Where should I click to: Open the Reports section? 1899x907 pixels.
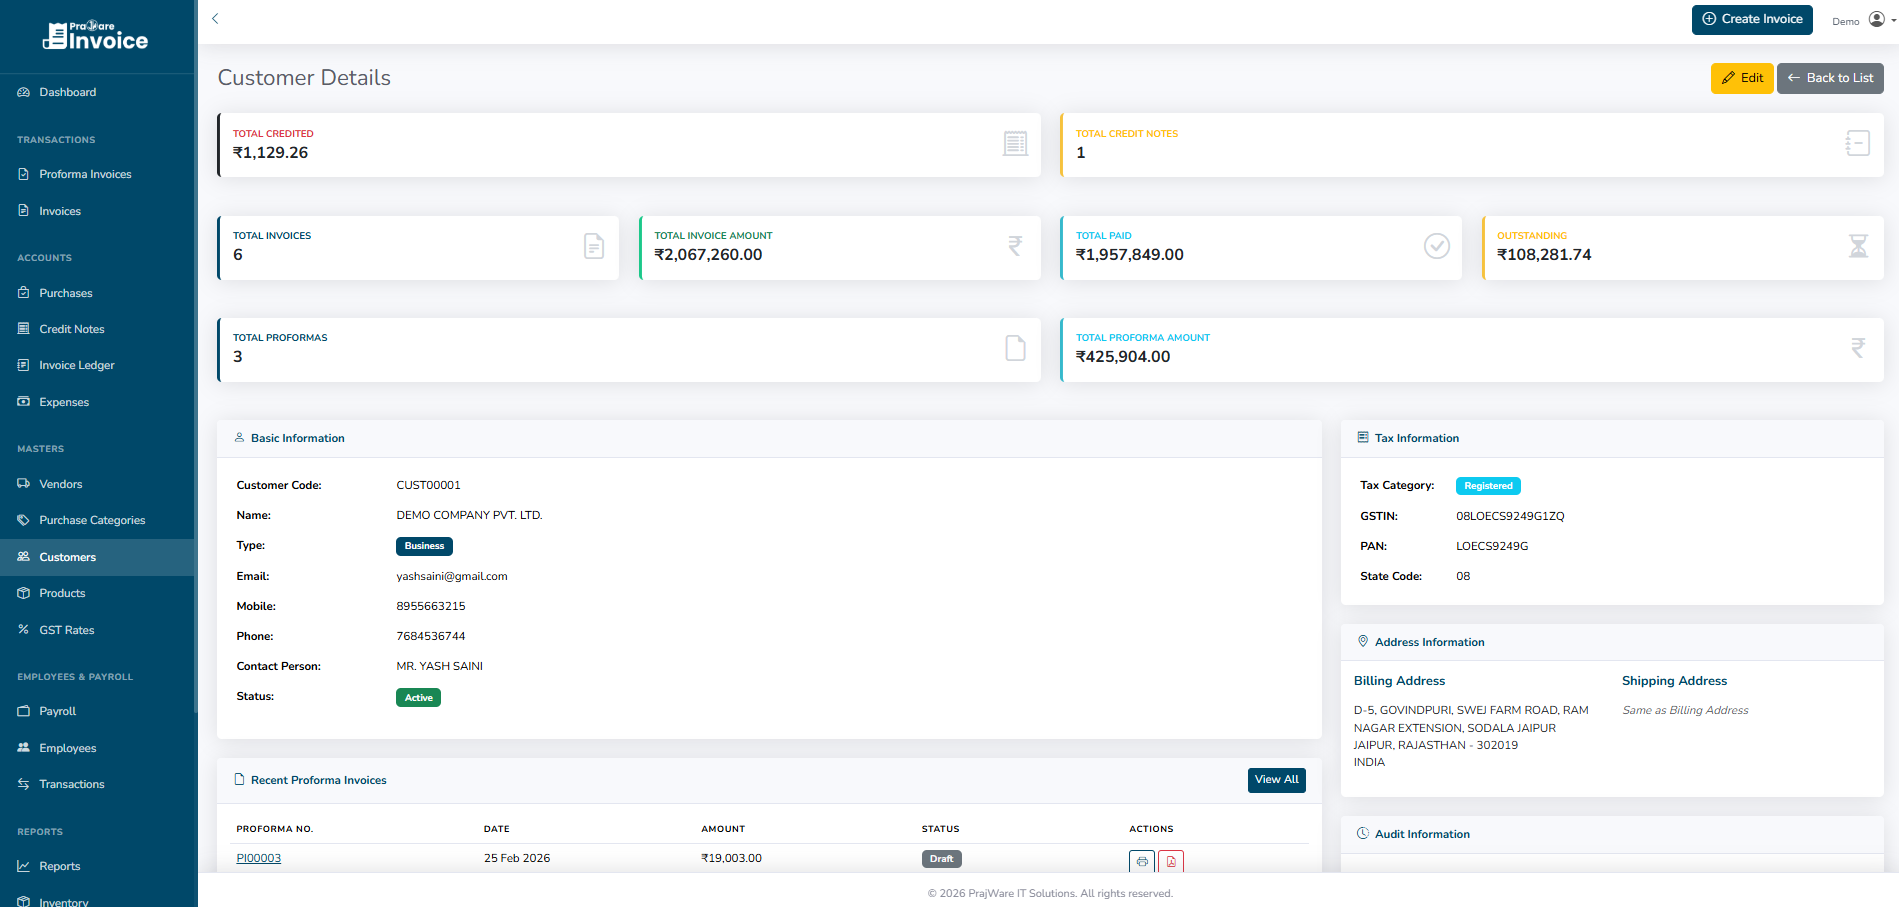coord(61,866)
